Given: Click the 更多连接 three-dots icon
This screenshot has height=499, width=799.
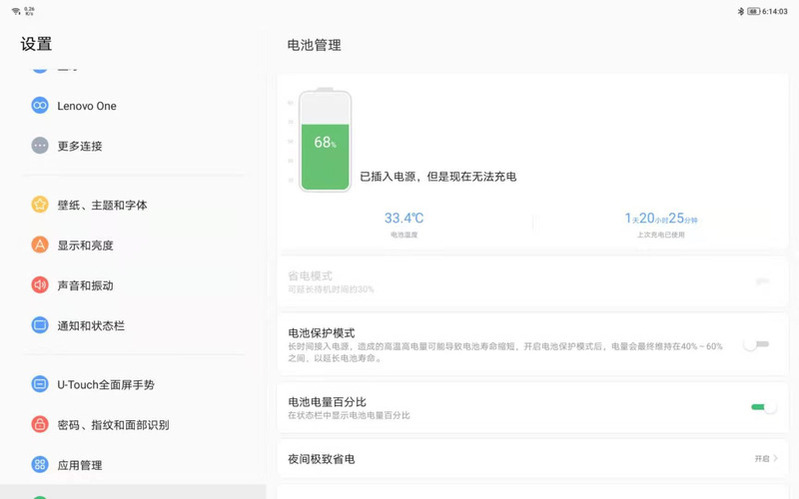Looking at the screenshot, I should (x=40, y=146).
